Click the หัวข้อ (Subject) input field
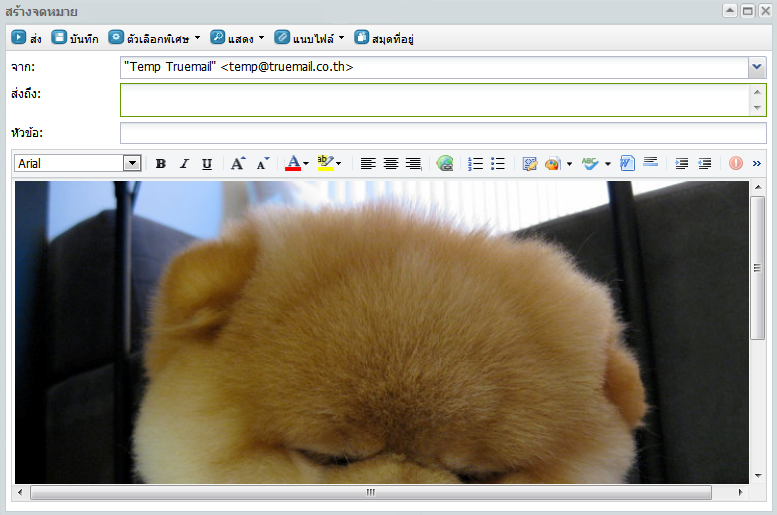This screenshot has height=515, width=777. pyautogui.click(x=443, y=133)
